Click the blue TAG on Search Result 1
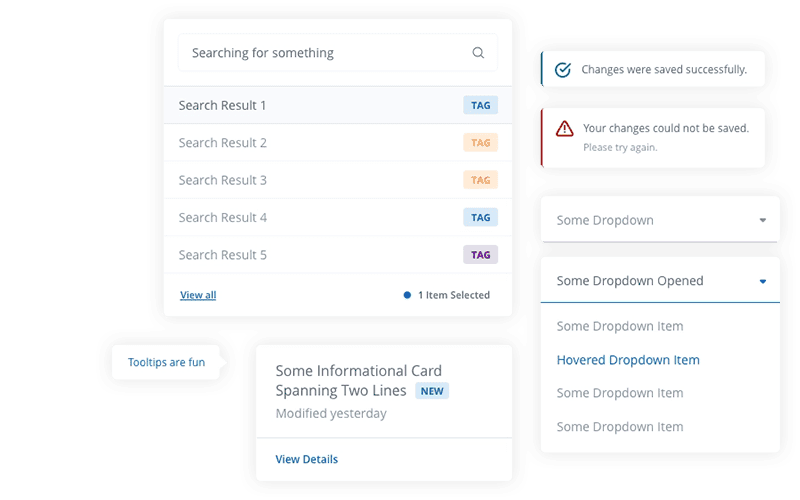800x500 pixels. (x=481, y=105)
